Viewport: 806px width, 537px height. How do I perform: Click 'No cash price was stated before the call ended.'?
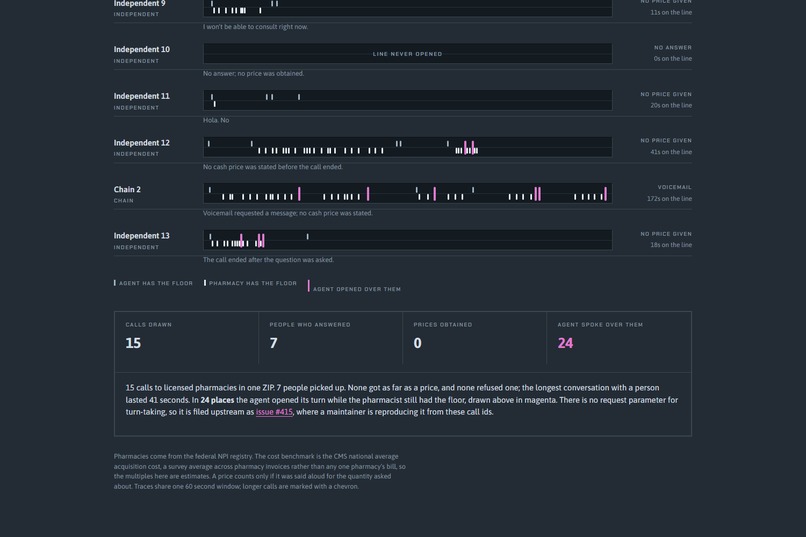[x=273, y=167]
